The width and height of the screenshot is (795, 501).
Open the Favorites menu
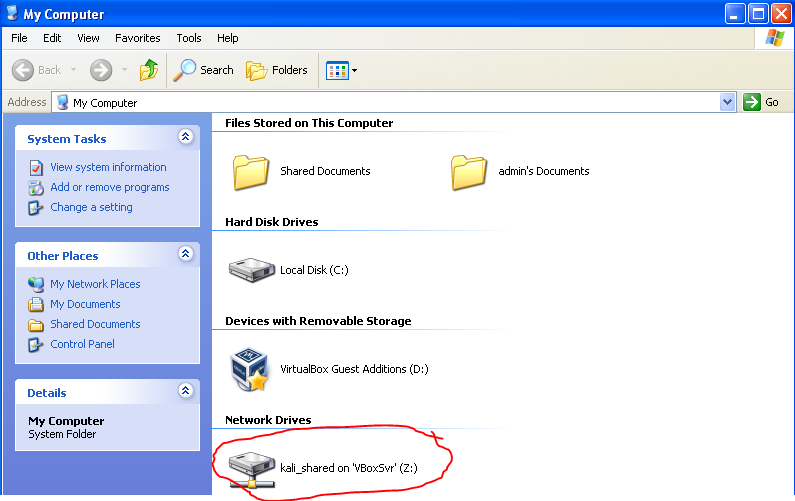137,38
